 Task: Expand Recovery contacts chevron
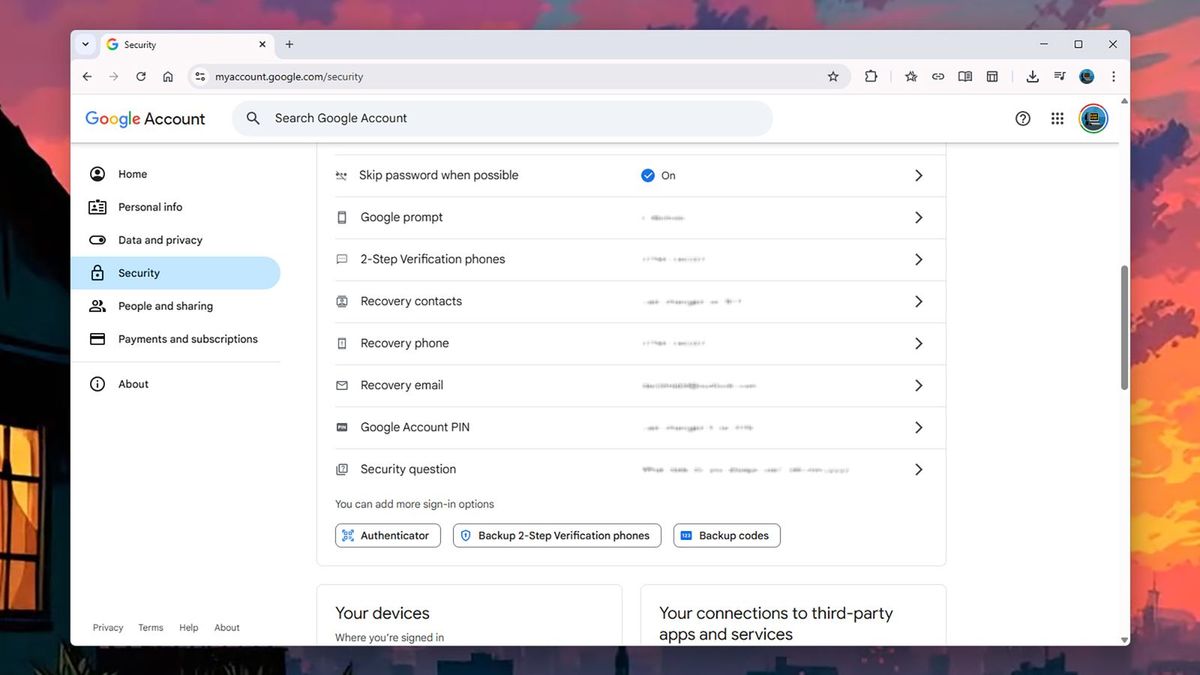tap(918, 301)
